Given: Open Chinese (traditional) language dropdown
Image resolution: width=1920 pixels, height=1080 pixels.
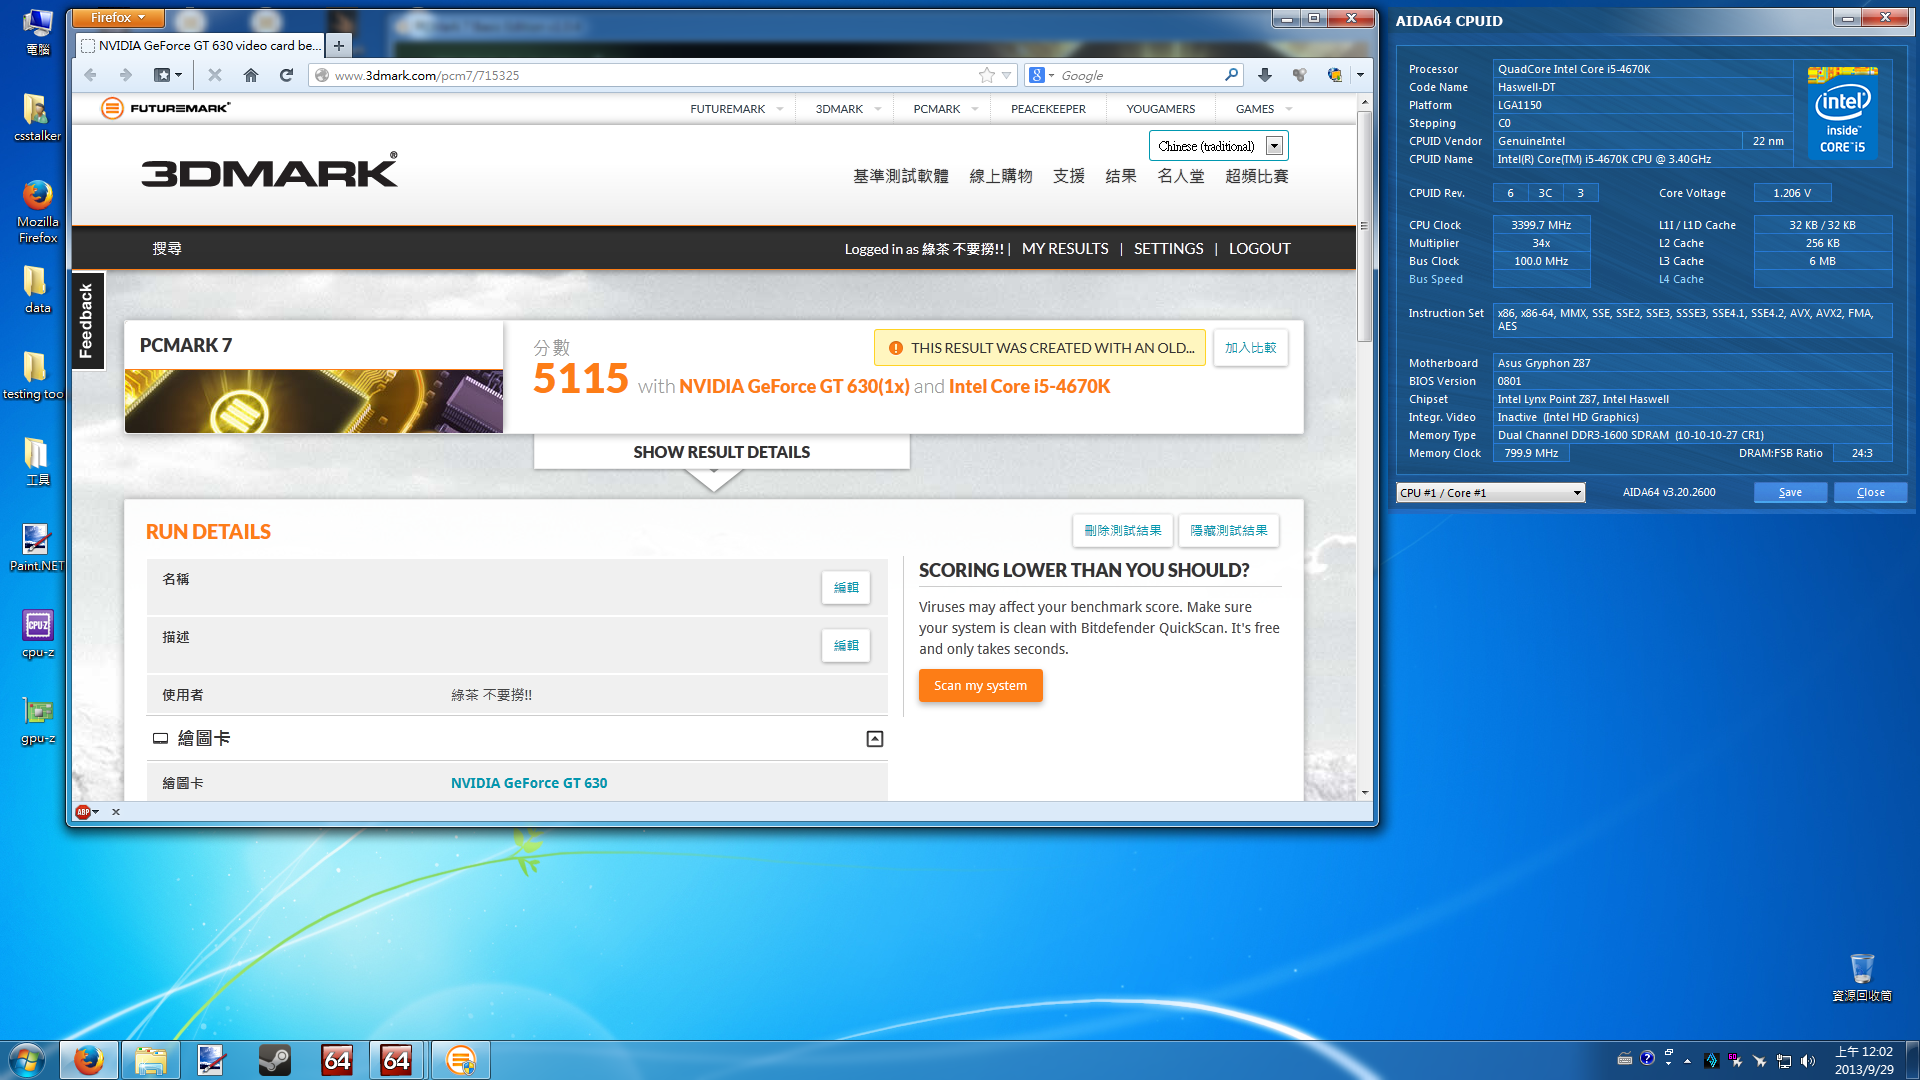Looking at the screenshot, I should tap(1274, 146).
